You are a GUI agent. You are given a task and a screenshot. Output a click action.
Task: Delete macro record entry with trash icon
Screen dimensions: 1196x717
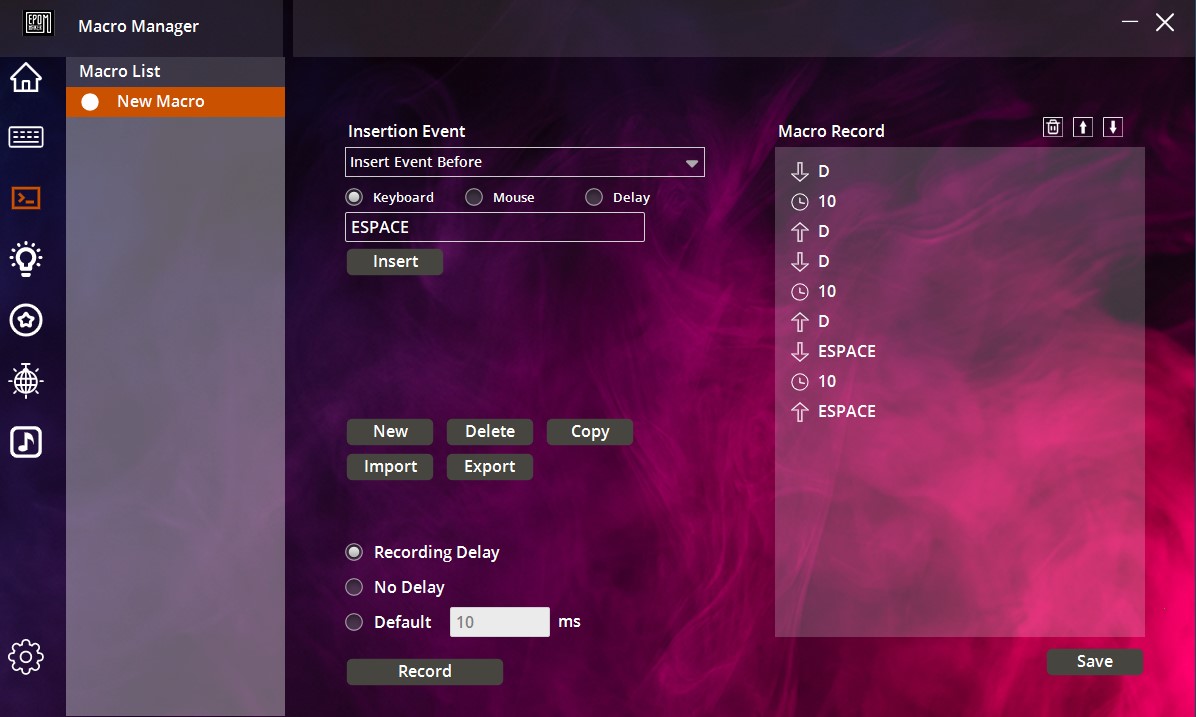[1053, 127]
